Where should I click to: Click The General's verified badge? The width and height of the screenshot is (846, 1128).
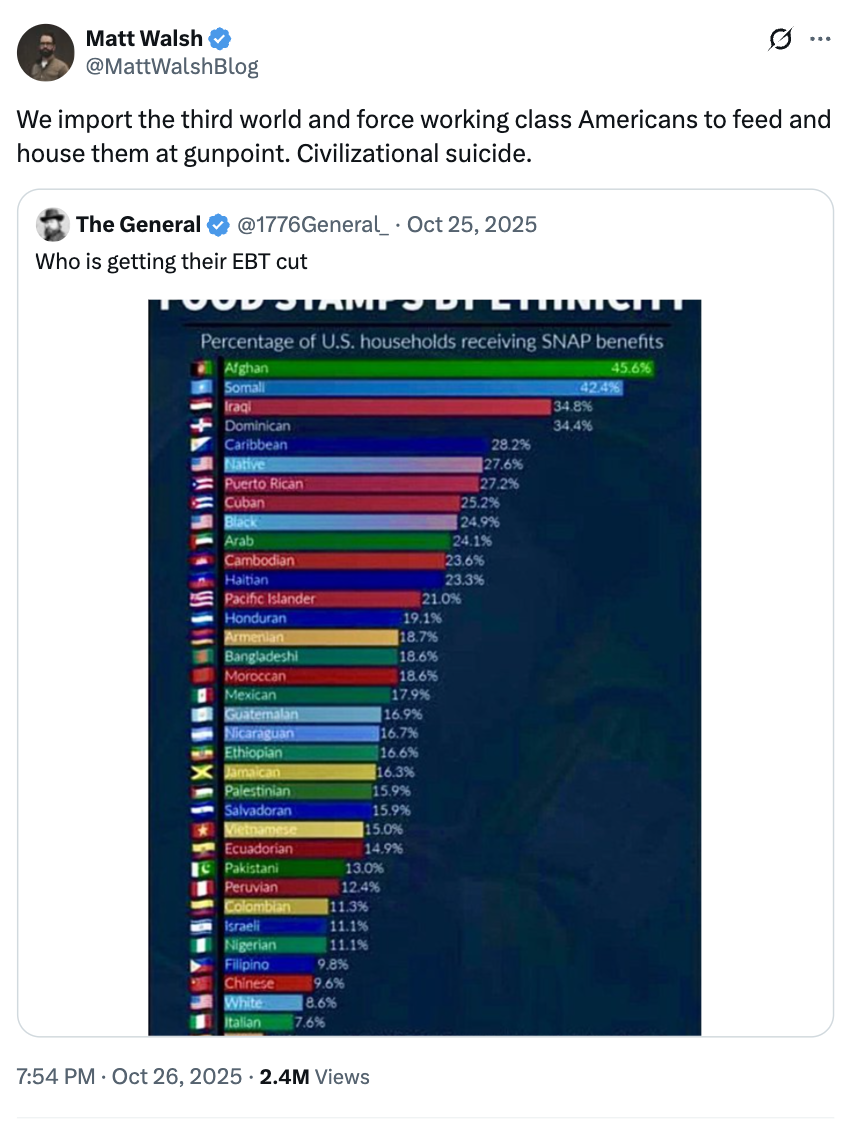coord(217,225)
